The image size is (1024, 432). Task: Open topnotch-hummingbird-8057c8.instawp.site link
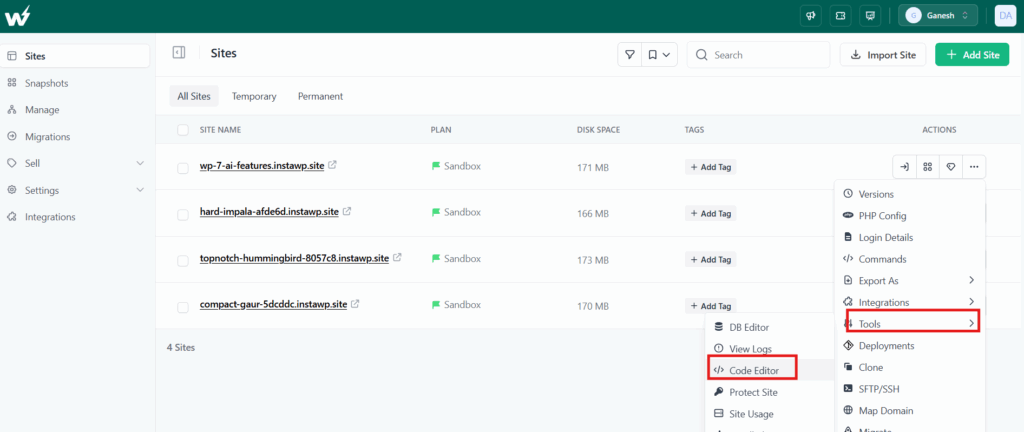tap(294, 258)
